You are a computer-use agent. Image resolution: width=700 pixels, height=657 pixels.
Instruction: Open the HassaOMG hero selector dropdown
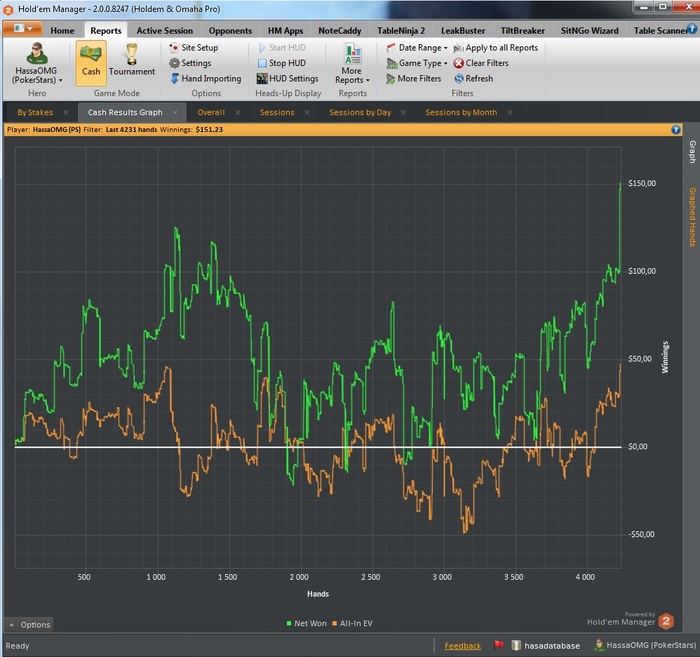(x=37, y=64)
